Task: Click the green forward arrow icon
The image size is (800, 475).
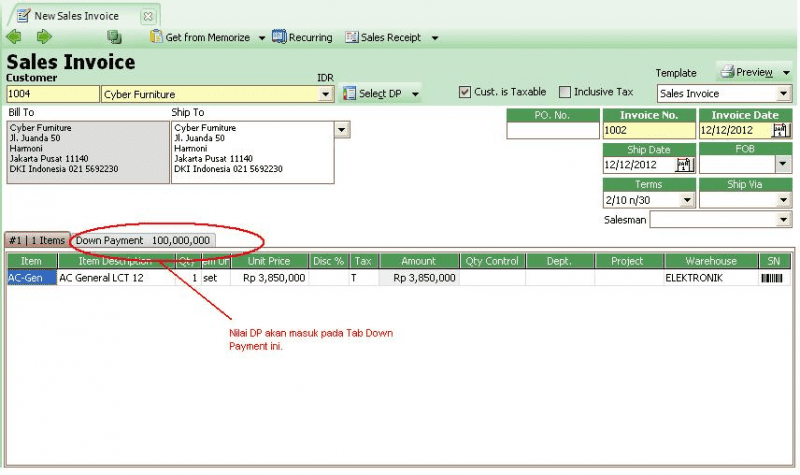Action: 44,37
